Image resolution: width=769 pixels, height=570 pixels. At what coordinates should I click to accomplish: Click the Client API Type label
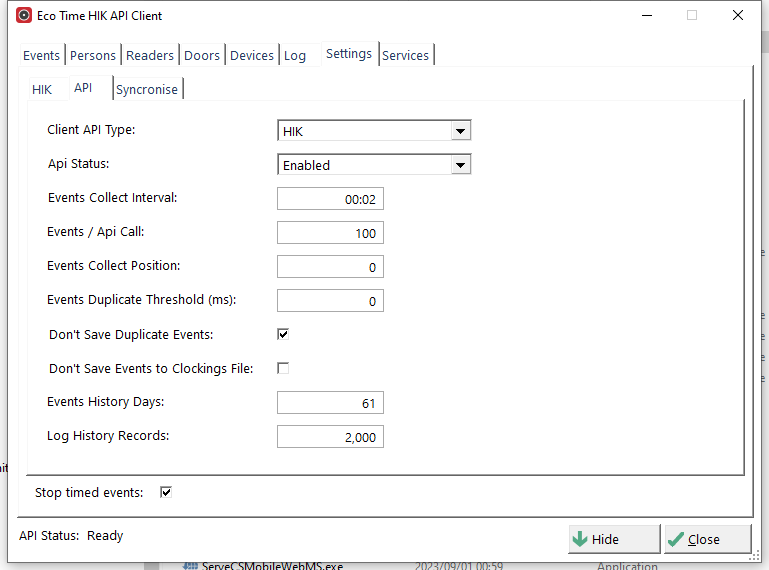click(91, 130)
